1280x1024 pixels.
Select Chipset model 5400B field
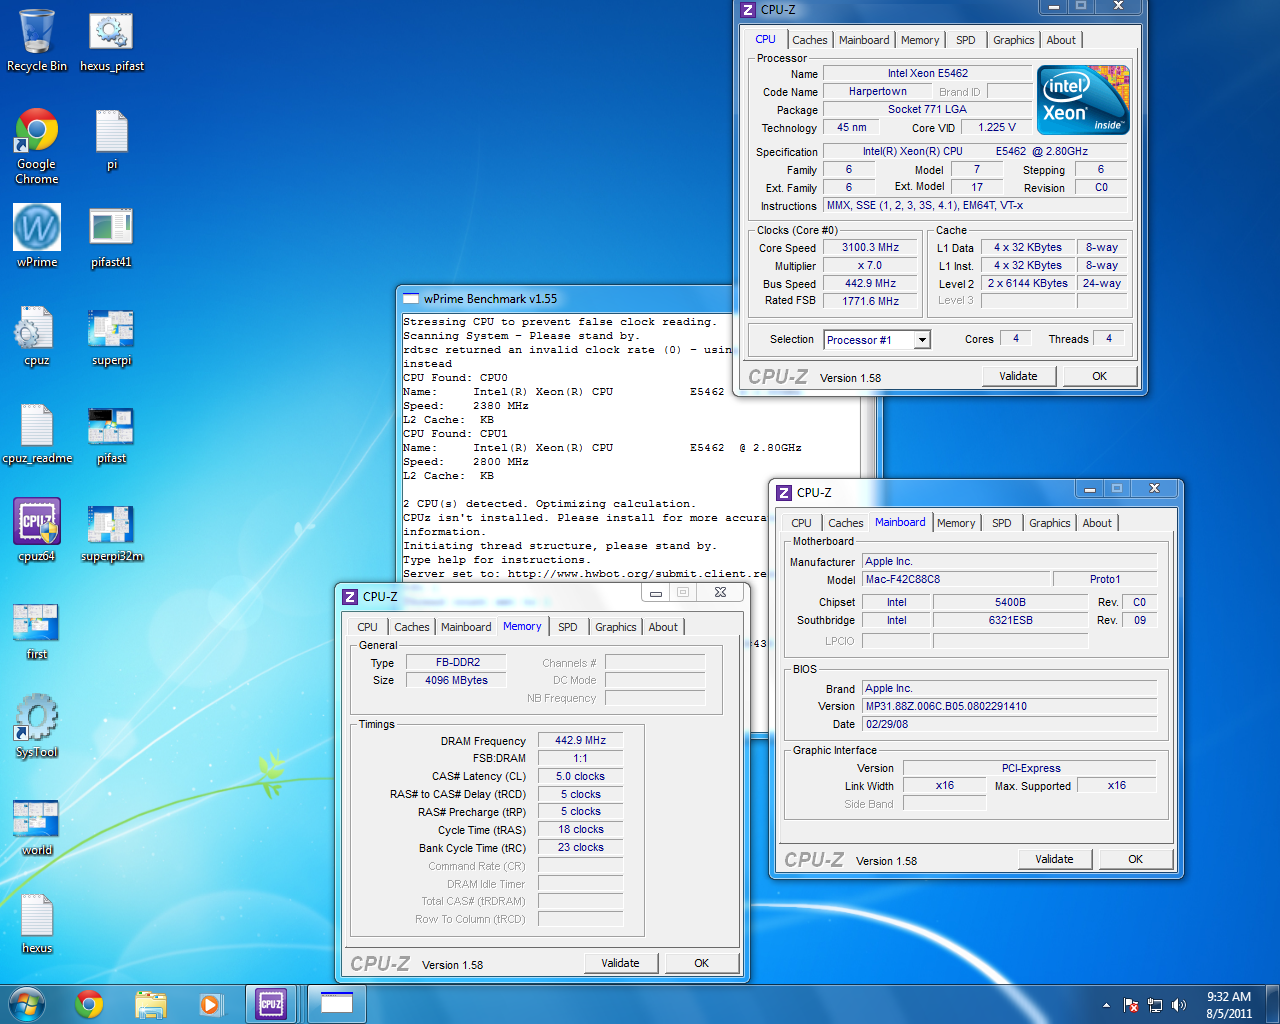pyautogui.click(x=1010, y=602)
